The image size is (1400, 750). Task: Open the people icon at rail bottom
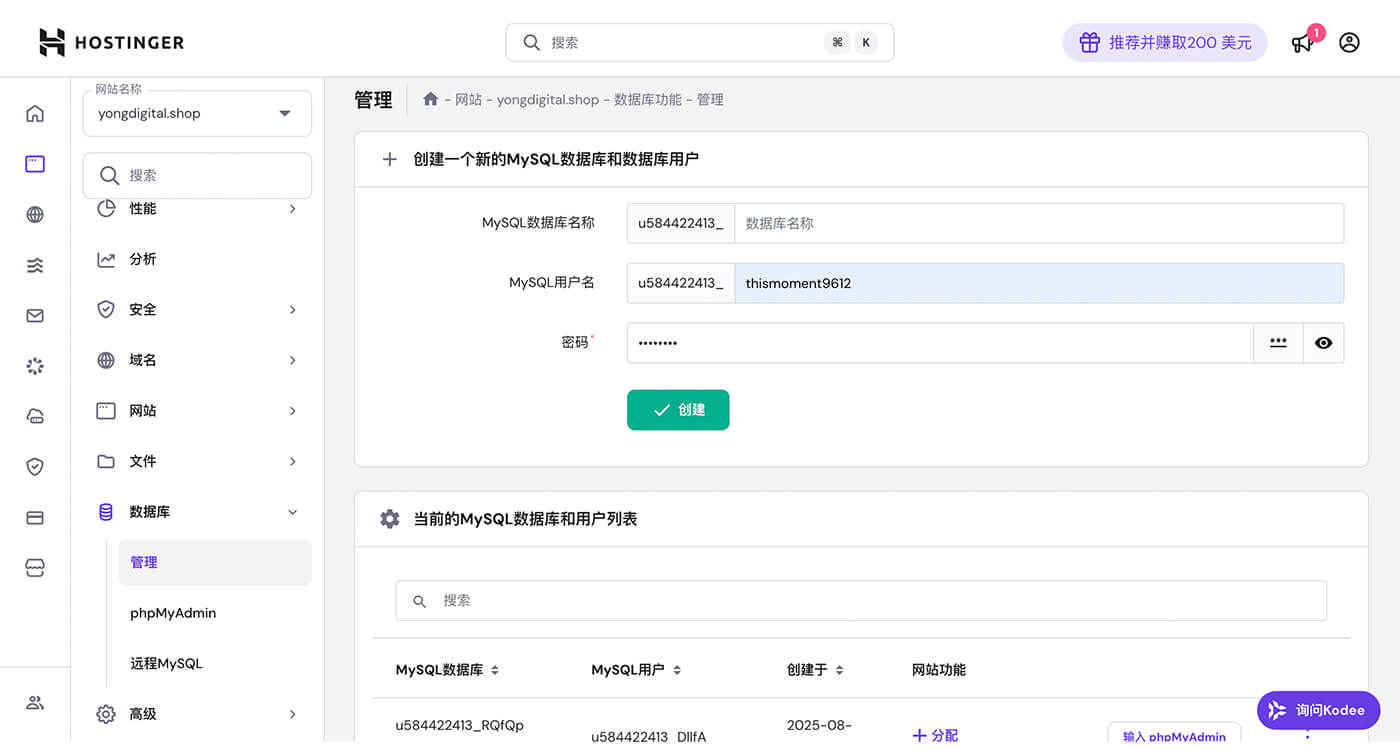35,702
